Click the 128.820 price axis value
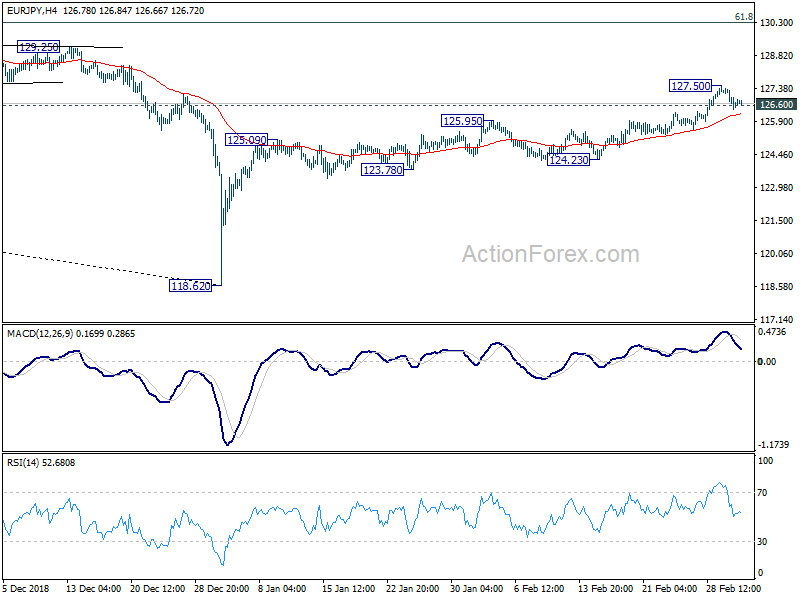The width and height of the screenshot is (800, 600). coord(777,56)
